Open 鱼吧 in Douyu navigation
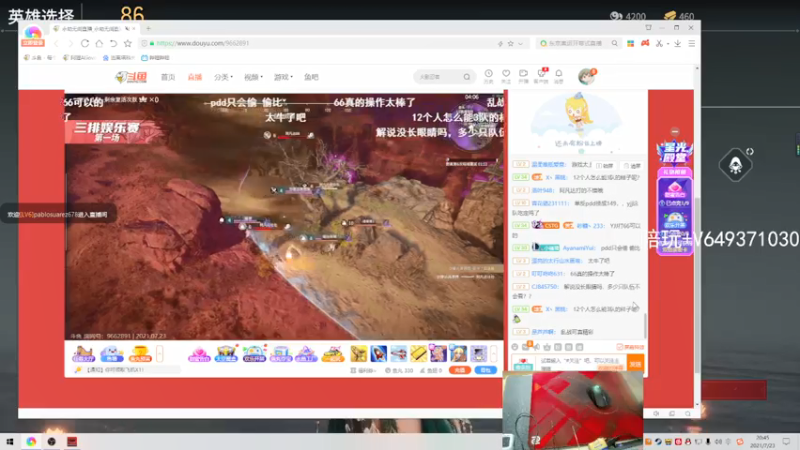The width and height of the screenshot is (800, 450). (311, 77)
